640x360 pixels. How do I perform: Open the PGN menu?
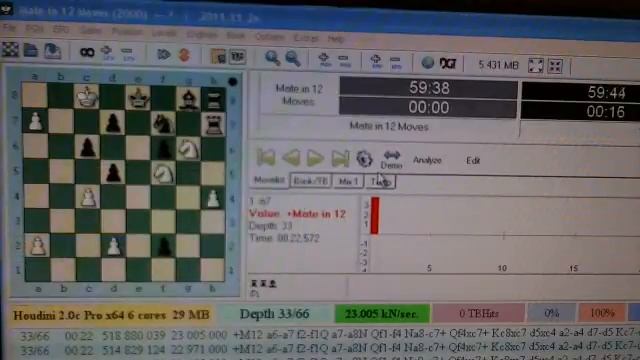click(x=34, y=29)
